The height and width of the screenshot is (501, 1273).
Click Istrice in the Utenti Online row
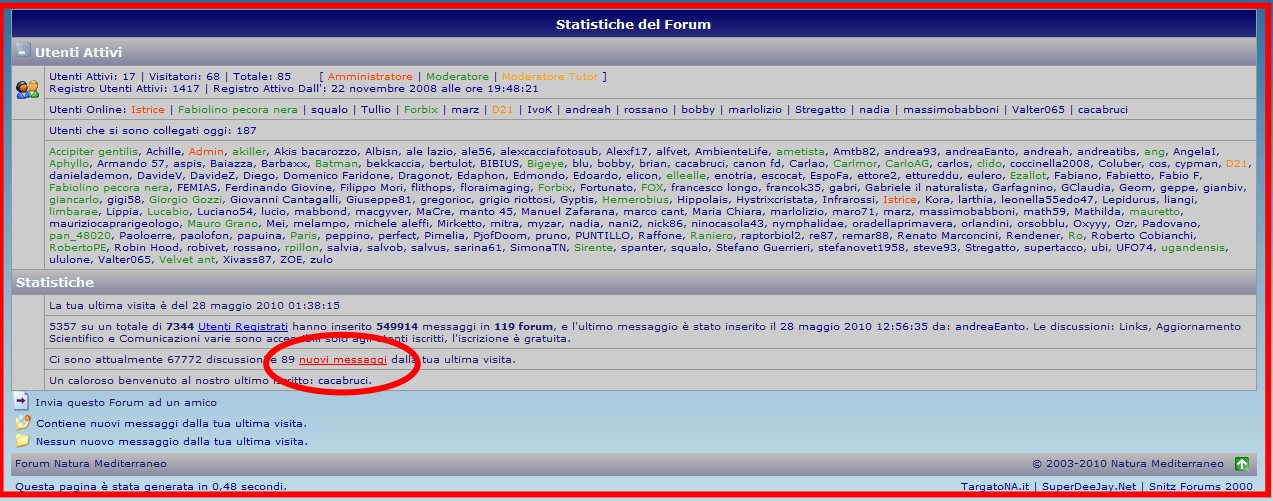[148, 109]
